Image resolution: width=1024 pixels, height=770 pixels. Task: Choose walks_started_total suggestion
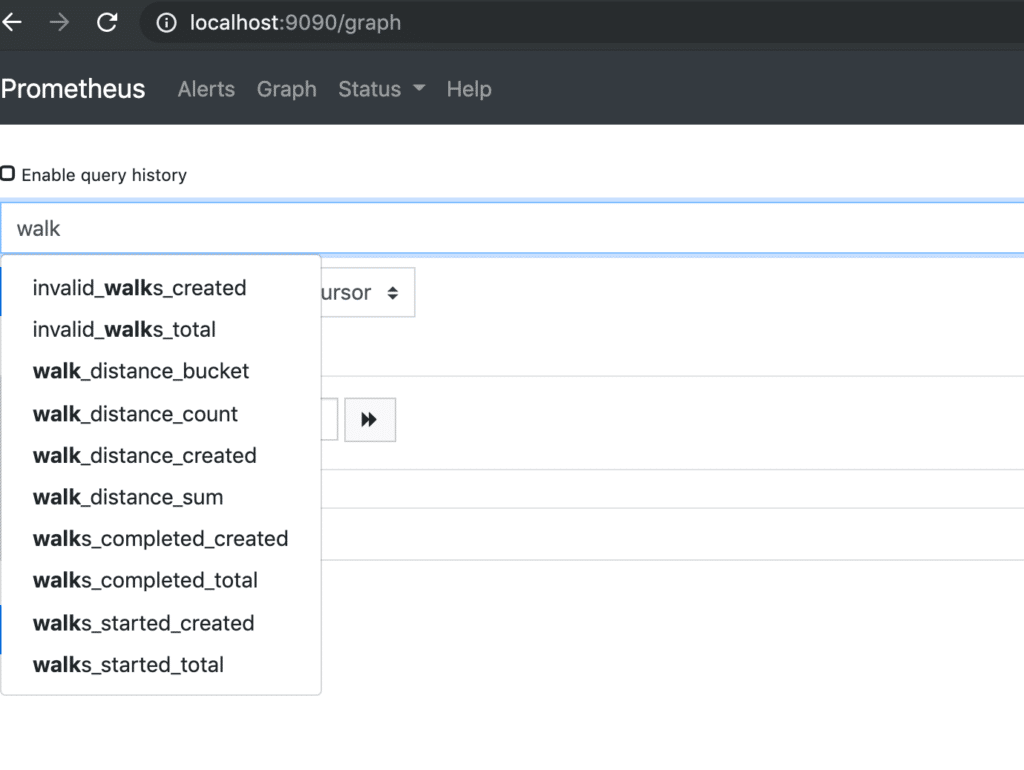128,665
